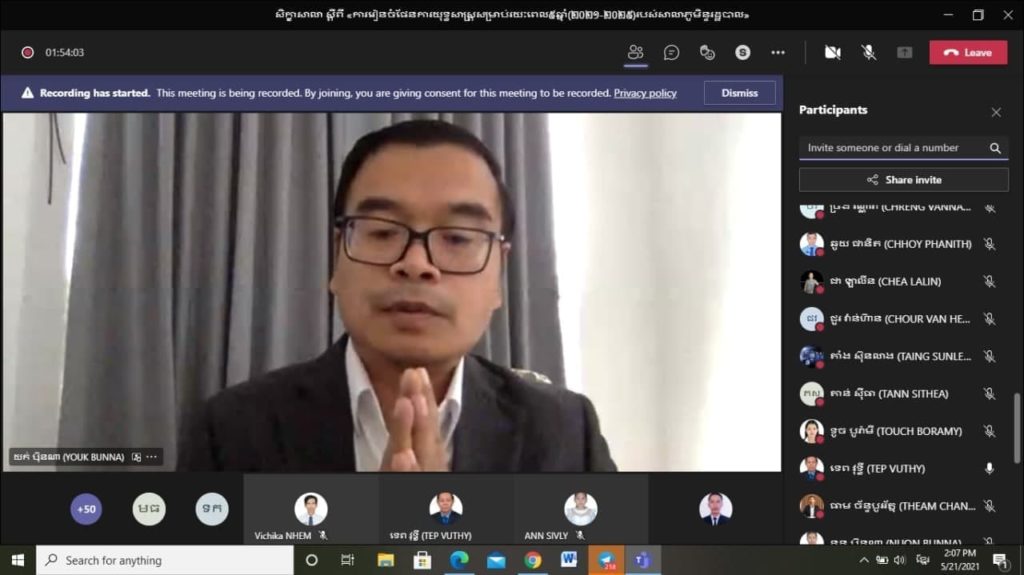Open Microsoft Word from taskbar
The image size is (1024, 575).
click(x=569, y=560)
